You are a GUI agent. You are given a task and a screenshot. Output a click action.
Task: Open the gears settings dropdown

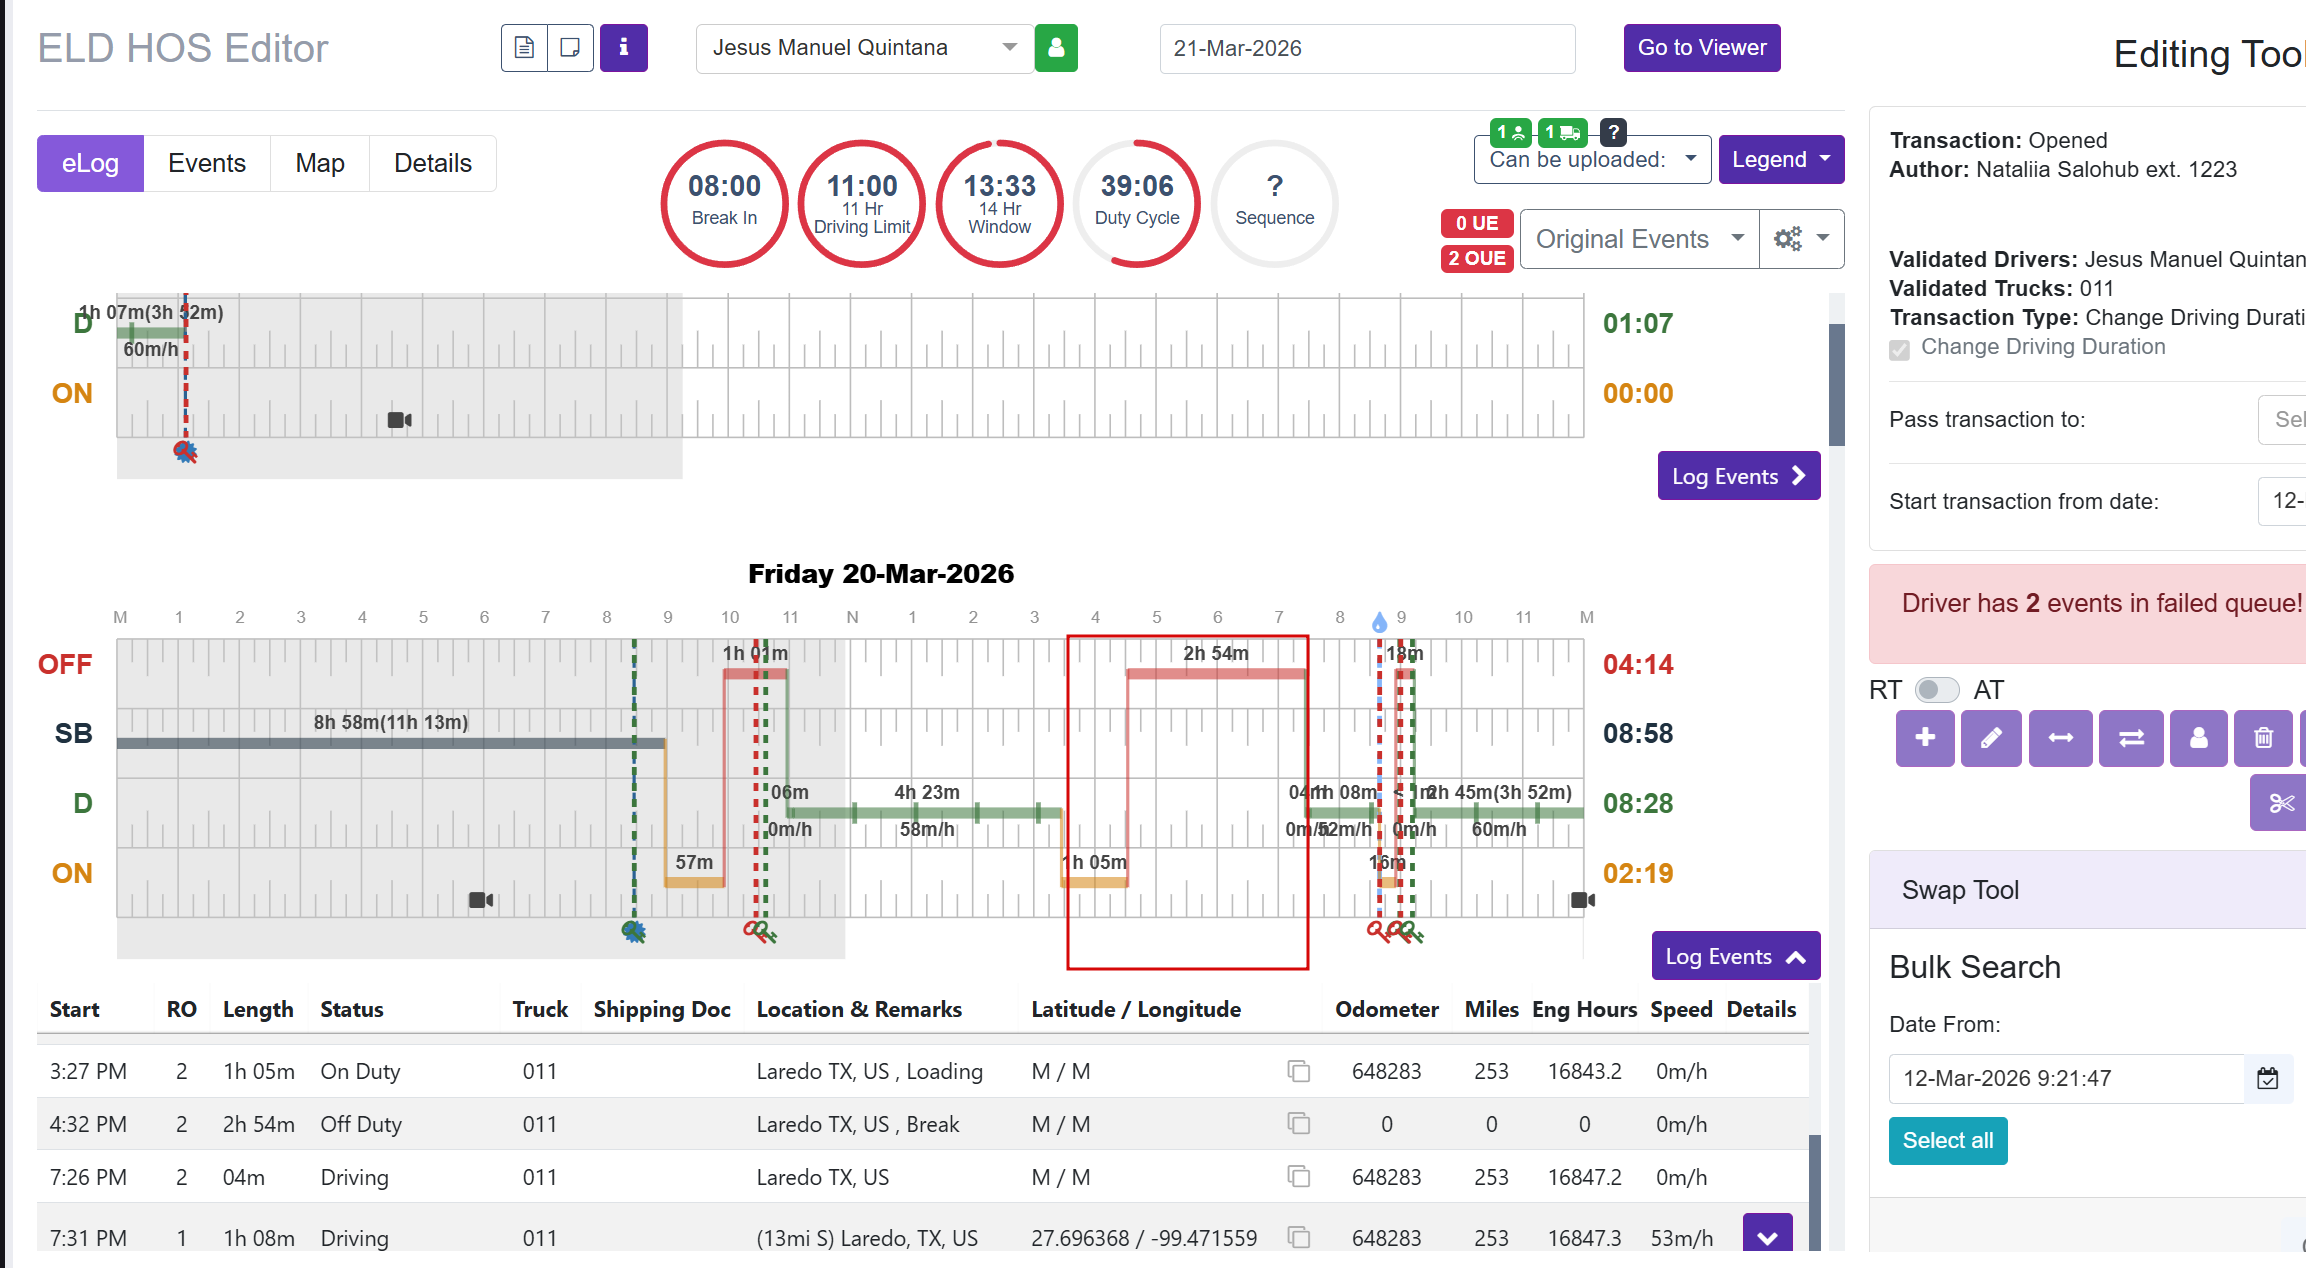point(1801,239)
